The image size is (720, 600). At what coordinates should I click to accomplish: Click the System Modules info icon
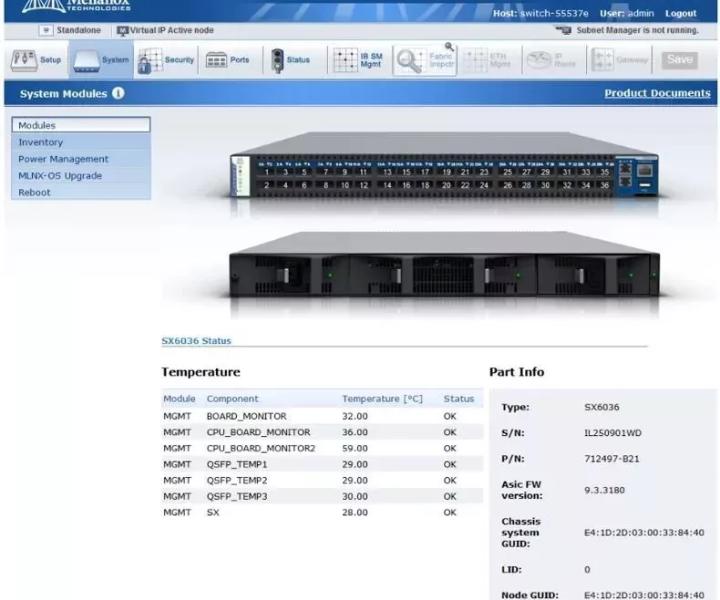(x=118, y=93)
